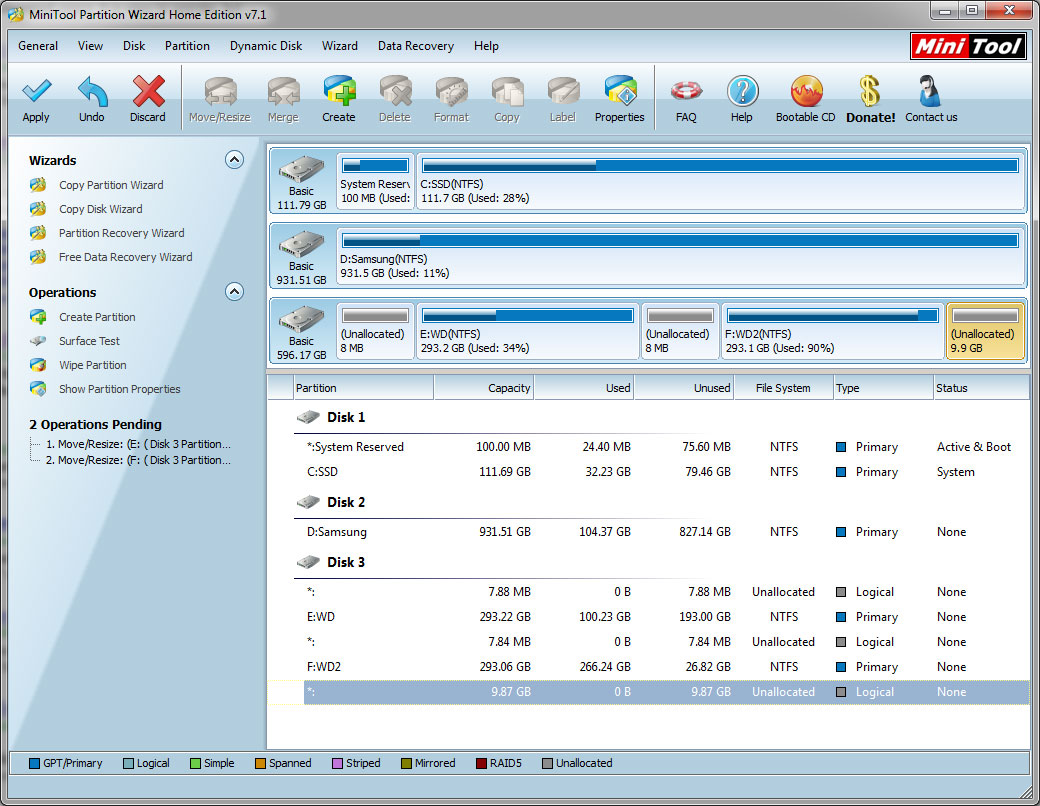This screenshot has height=806, width=1040.
Task: Click the Discard red X icon
Action: click(147, 91)
